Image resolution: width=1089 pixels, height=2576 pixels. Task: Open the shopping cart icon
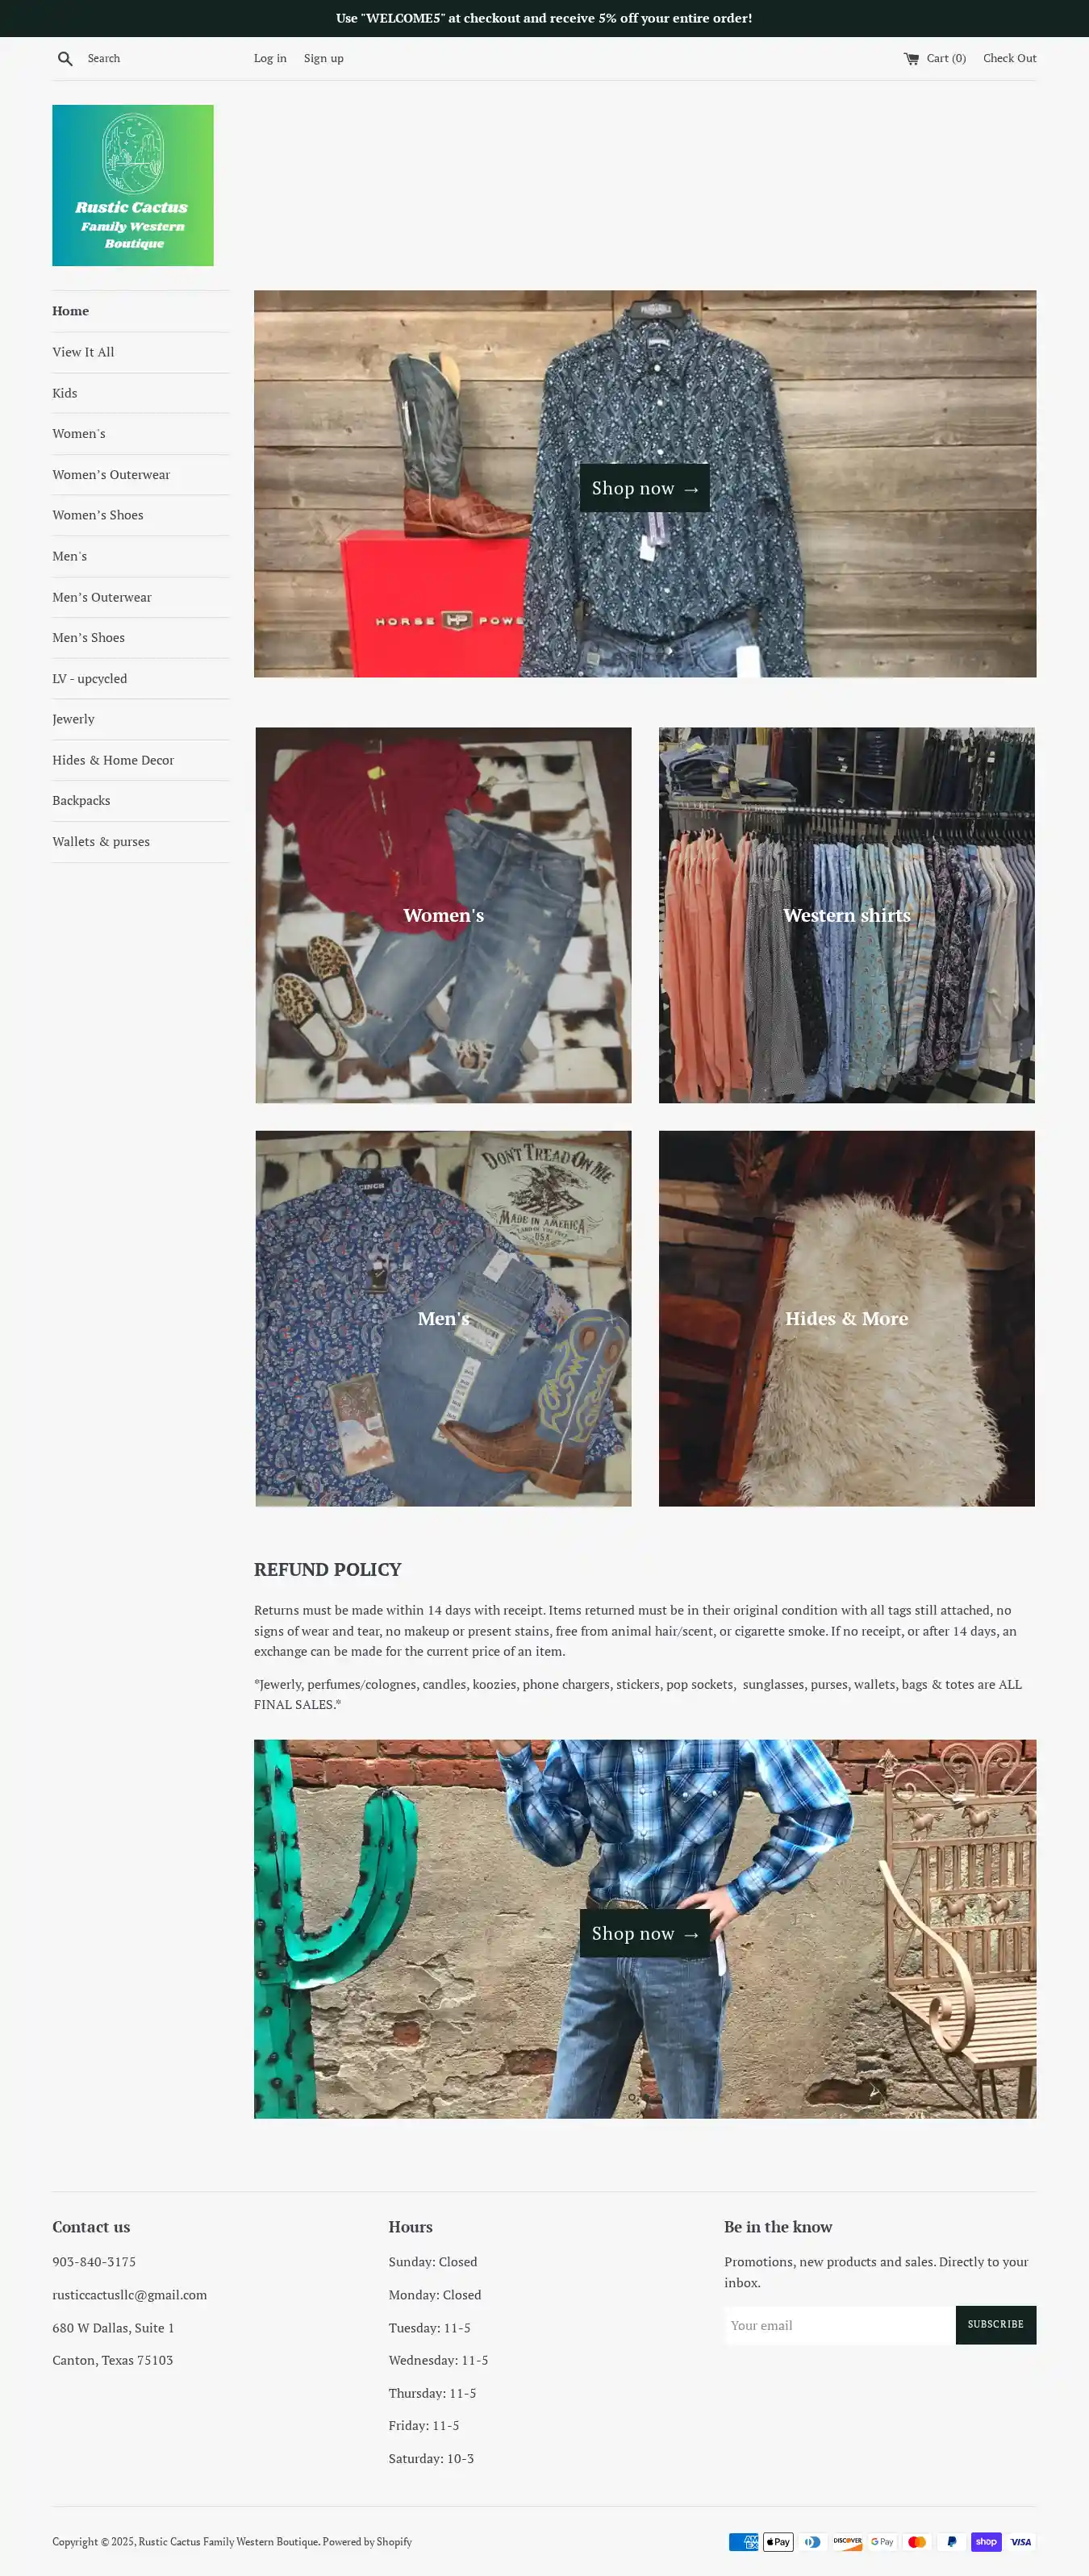pyautogui.click(x=911, y=59)
